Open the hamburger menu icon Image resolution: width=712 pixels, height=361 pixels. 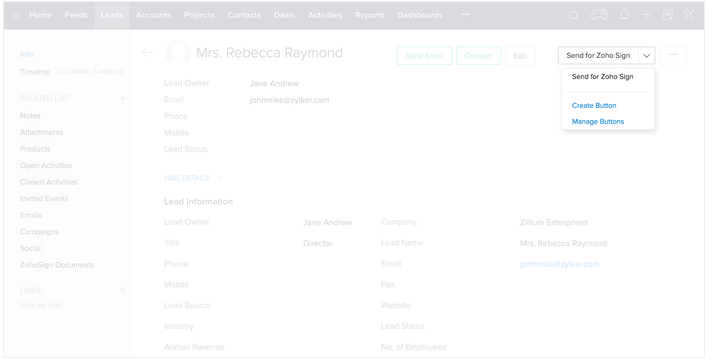tap(16, 15)
